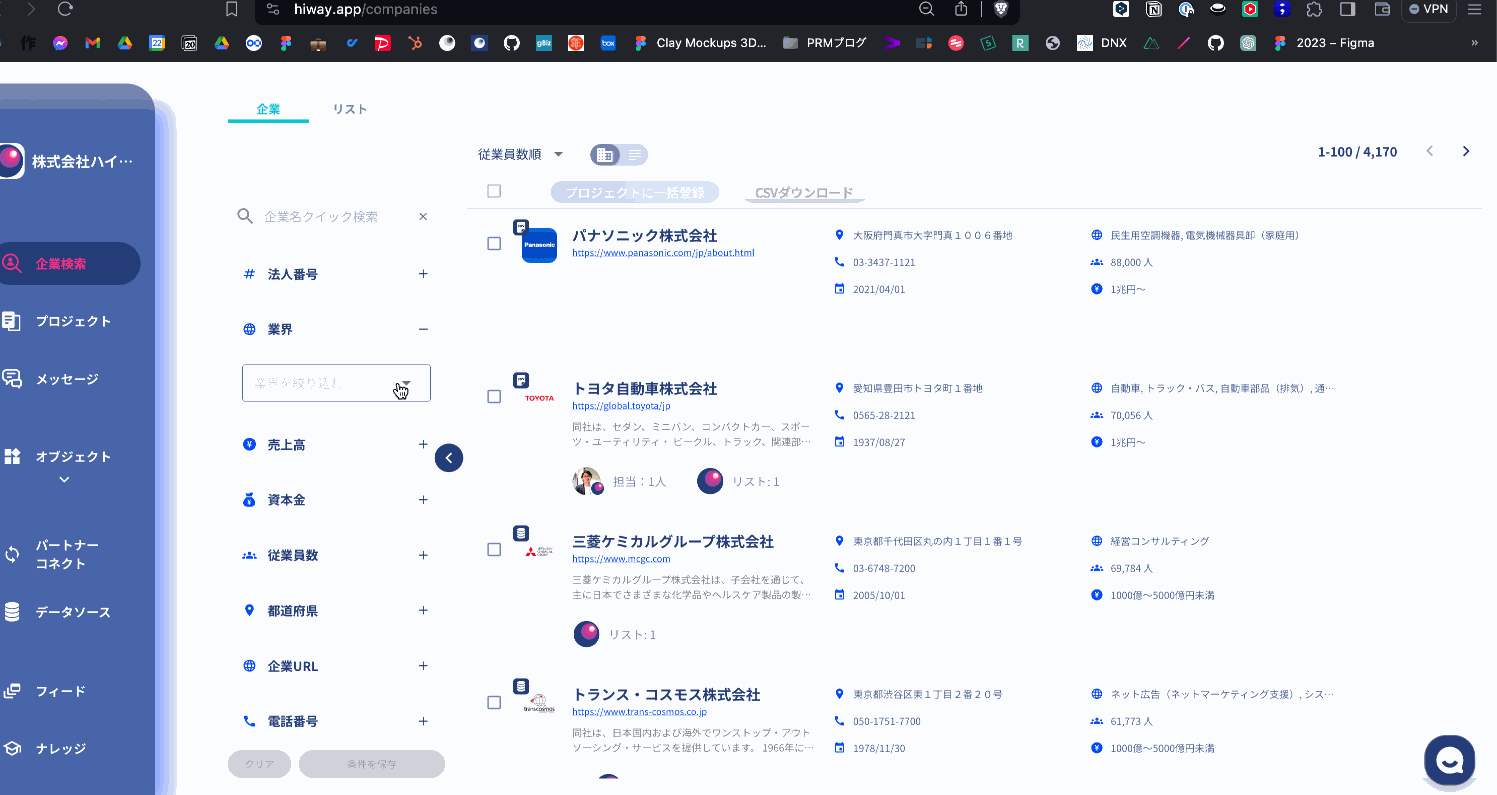Viewport: 1497px width, 795px height.
Task: Expand the 企業URL filter
Action: pyautogui.click(x=423, y=666)
